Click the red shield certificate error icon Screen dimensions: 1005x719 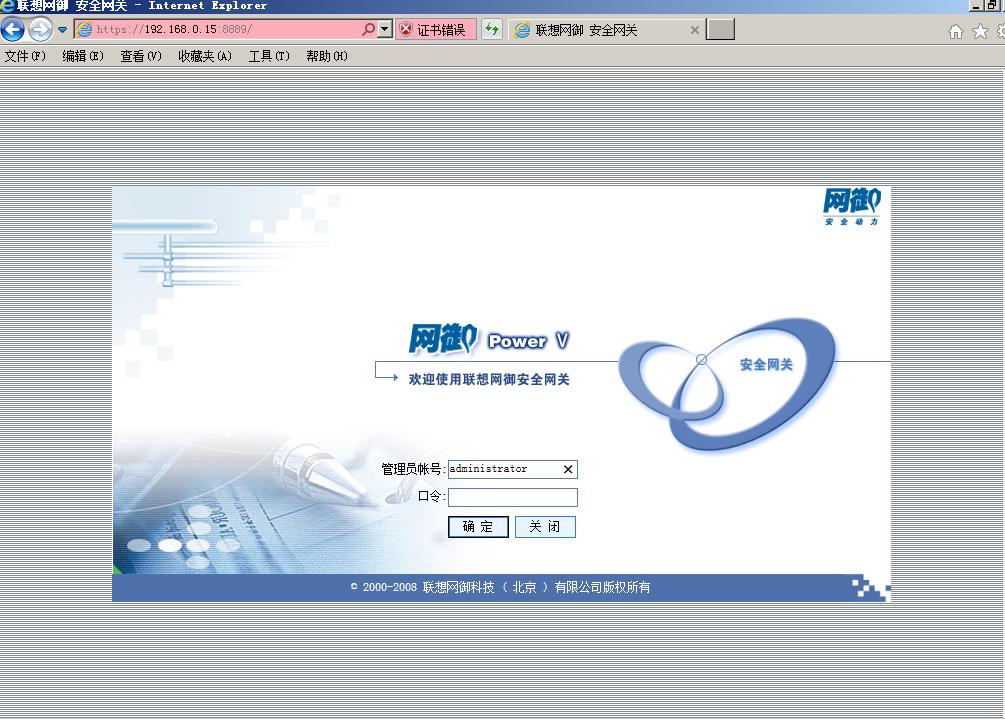tap(406, 29)
